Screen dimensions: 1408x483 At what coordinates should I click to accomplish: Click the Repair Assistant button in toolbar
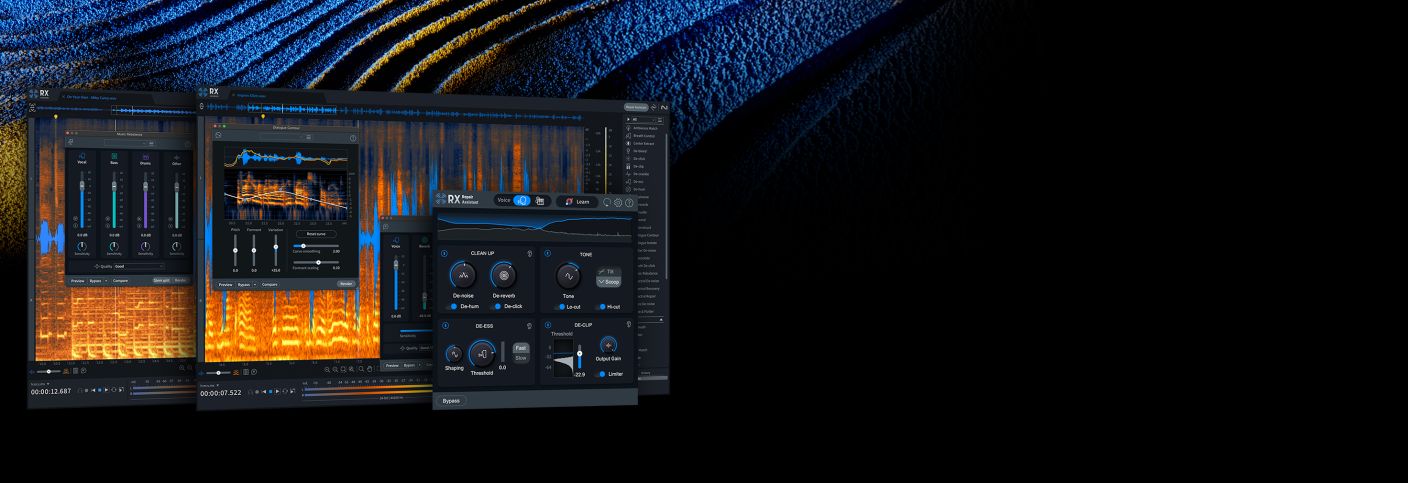click(636, 106)
